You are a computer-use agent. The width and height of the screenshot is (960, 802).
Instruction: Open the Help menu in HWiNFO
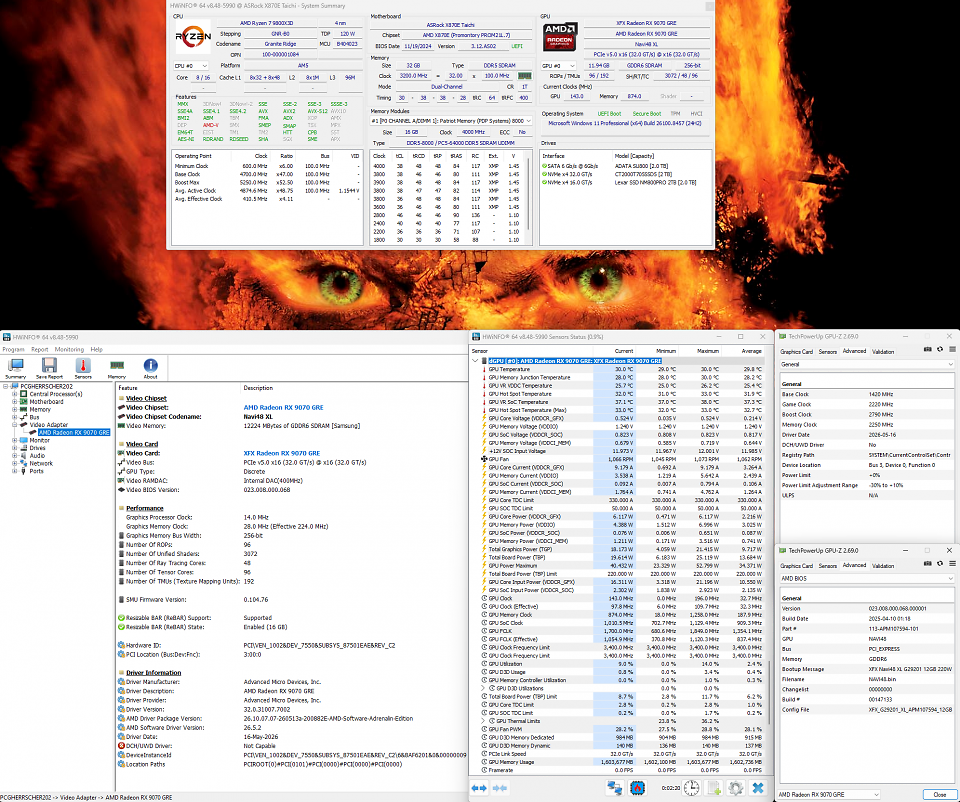pyautogui.click(x=97, y=350)
